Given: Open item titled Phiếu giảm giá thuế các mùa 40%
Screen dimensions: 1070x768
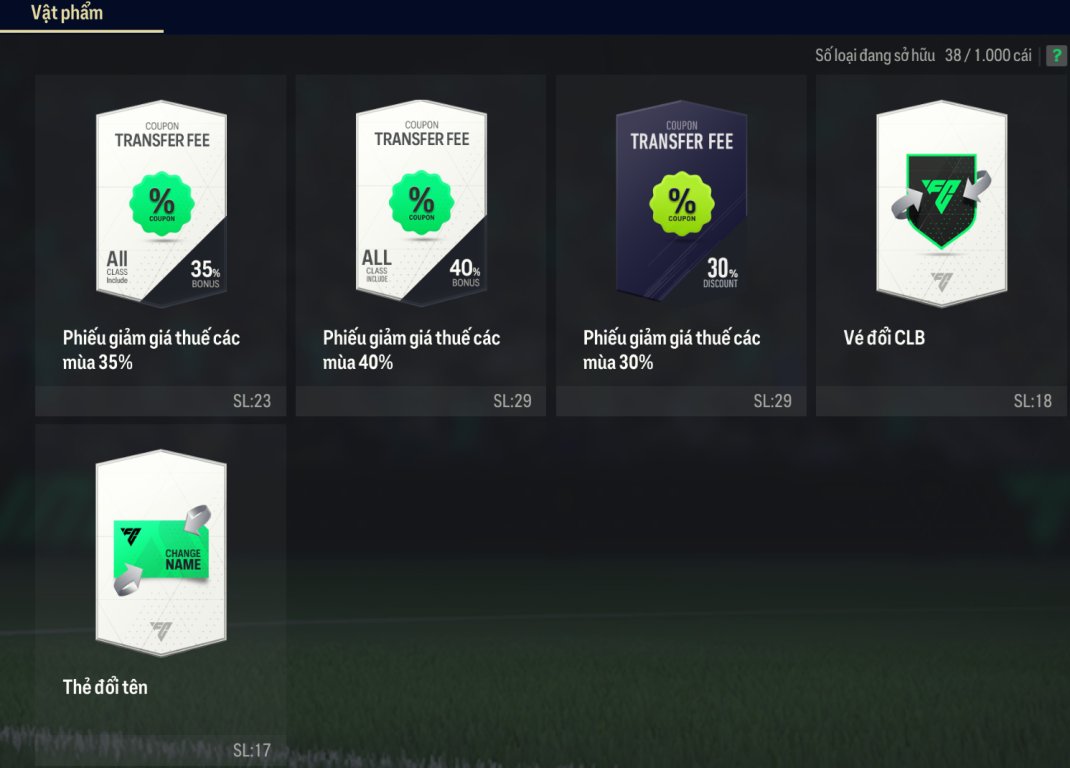Looking at the screenshot, I should point(411,350).
